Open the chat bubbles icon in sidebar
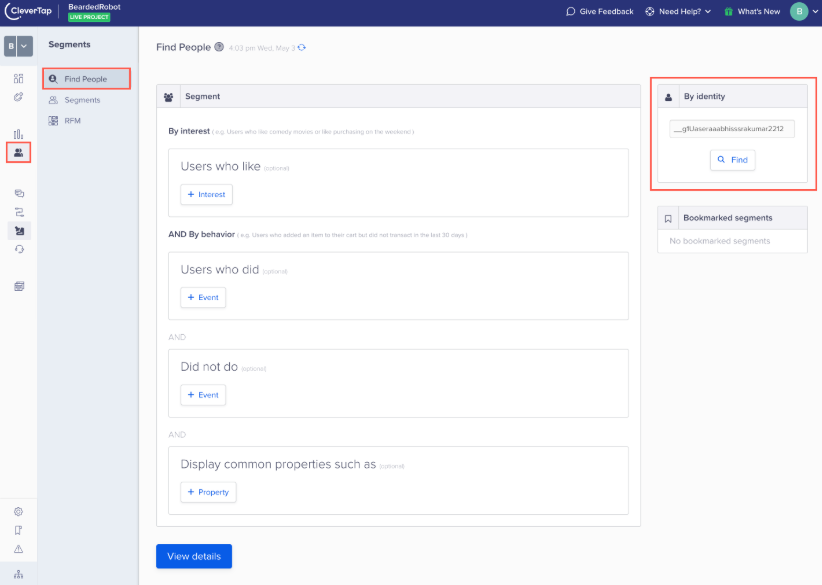822x585 pixels. point(19,193)
